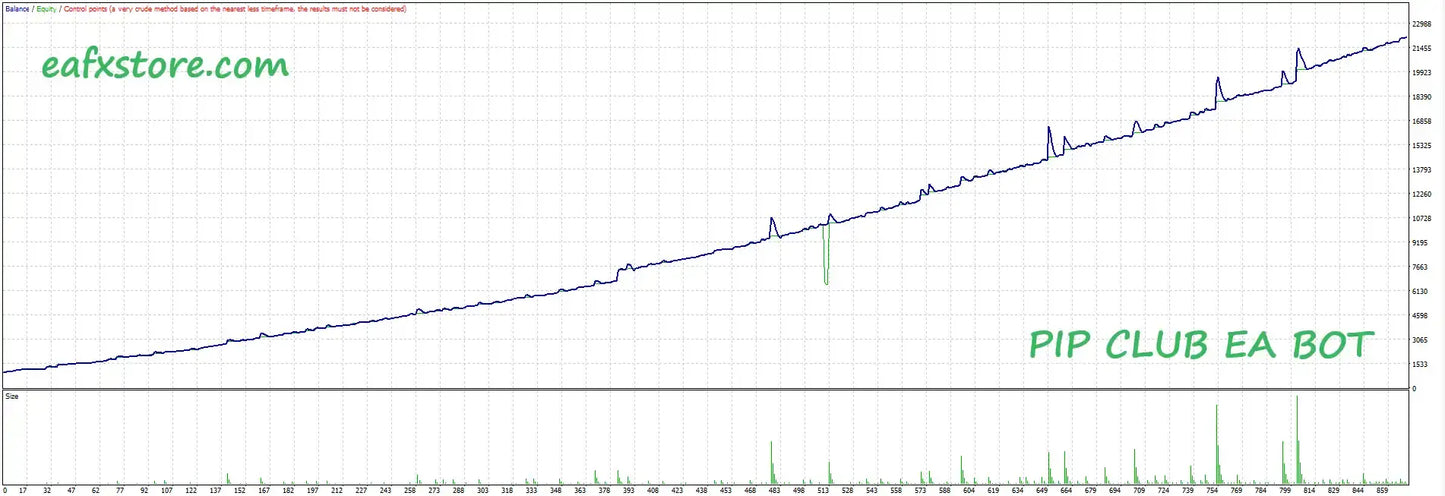The width and height of the screenshot is (1445, 496).
Task: Click the 12260 value on the price axis
Action: (x=1422, y=195)
